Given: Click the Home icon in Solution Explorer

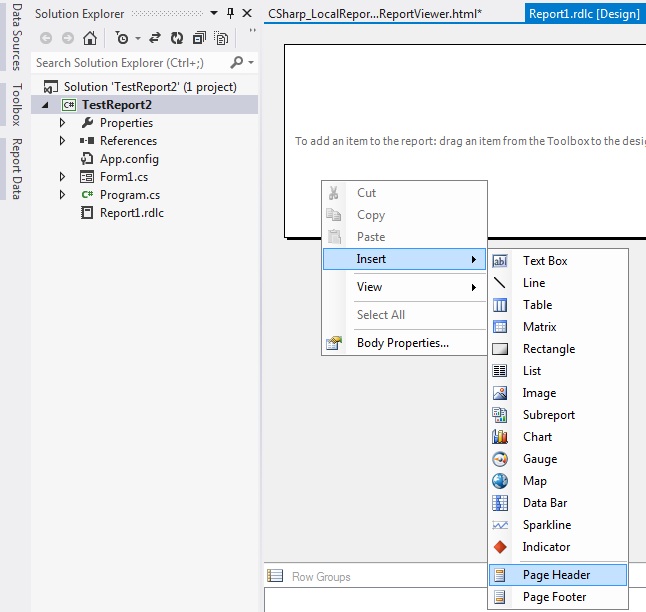Looking at the screenshot, I should pyautogui.click(x=90, y=38).
